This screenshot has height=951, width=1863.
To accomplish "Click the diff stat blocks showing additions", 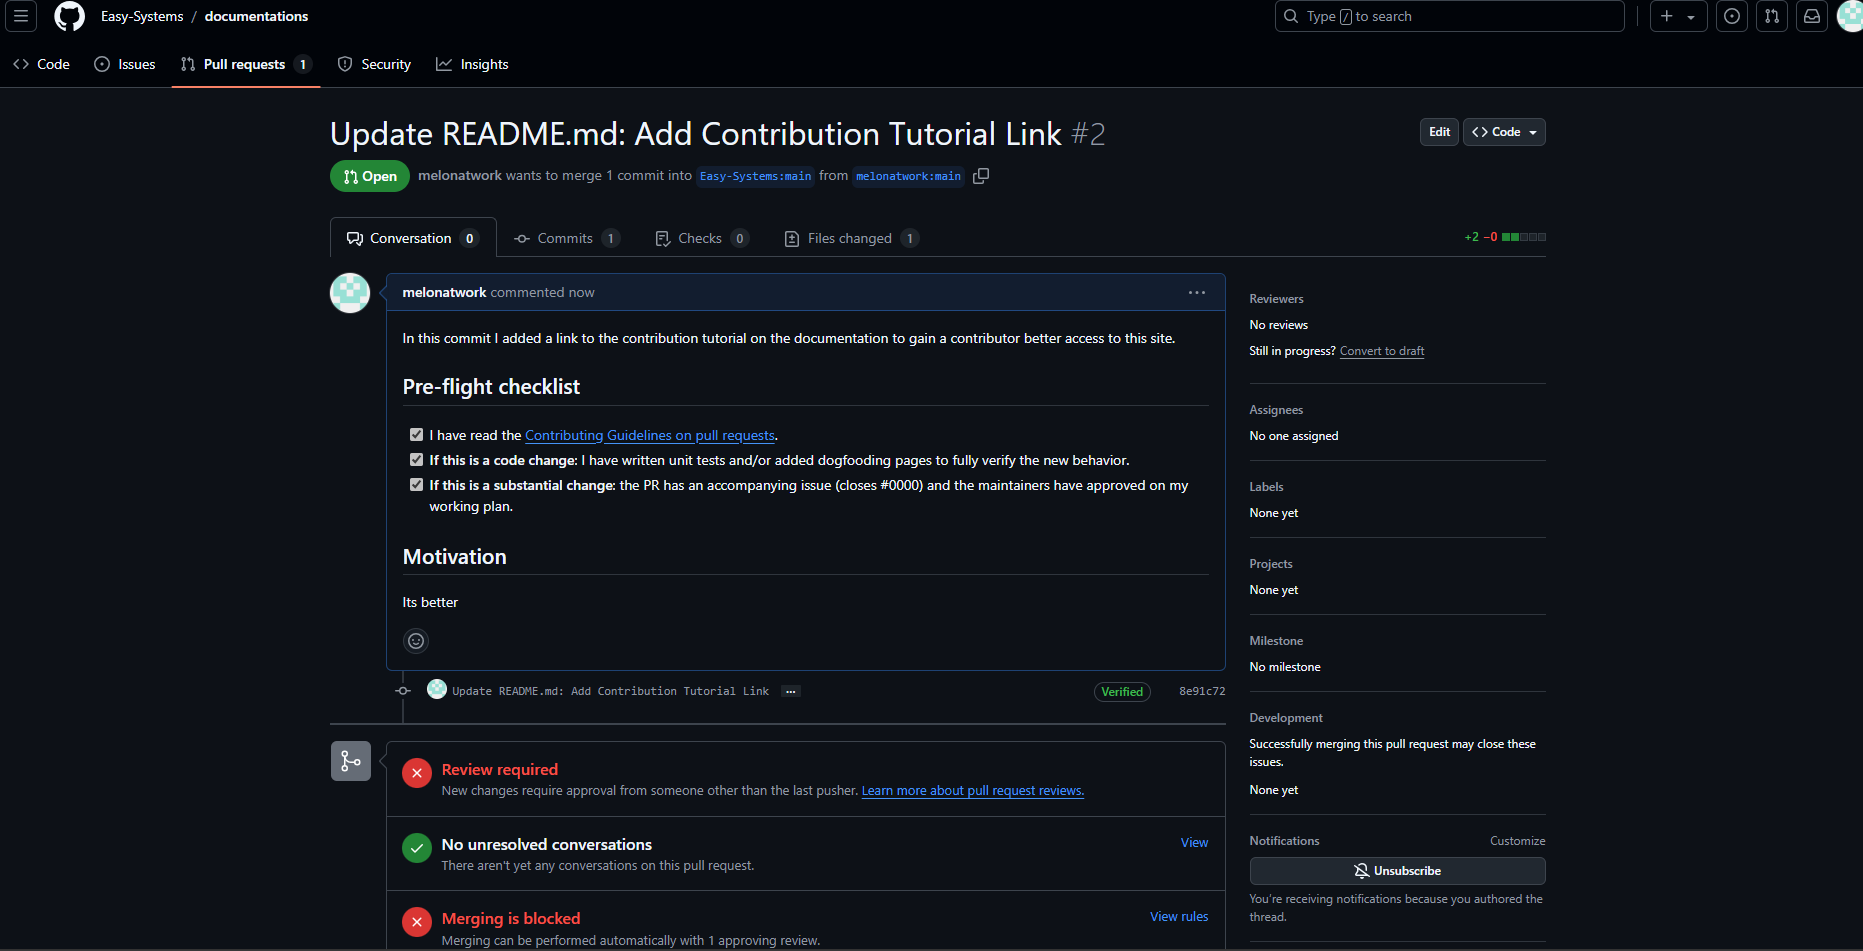I will tap(1522, 237).
